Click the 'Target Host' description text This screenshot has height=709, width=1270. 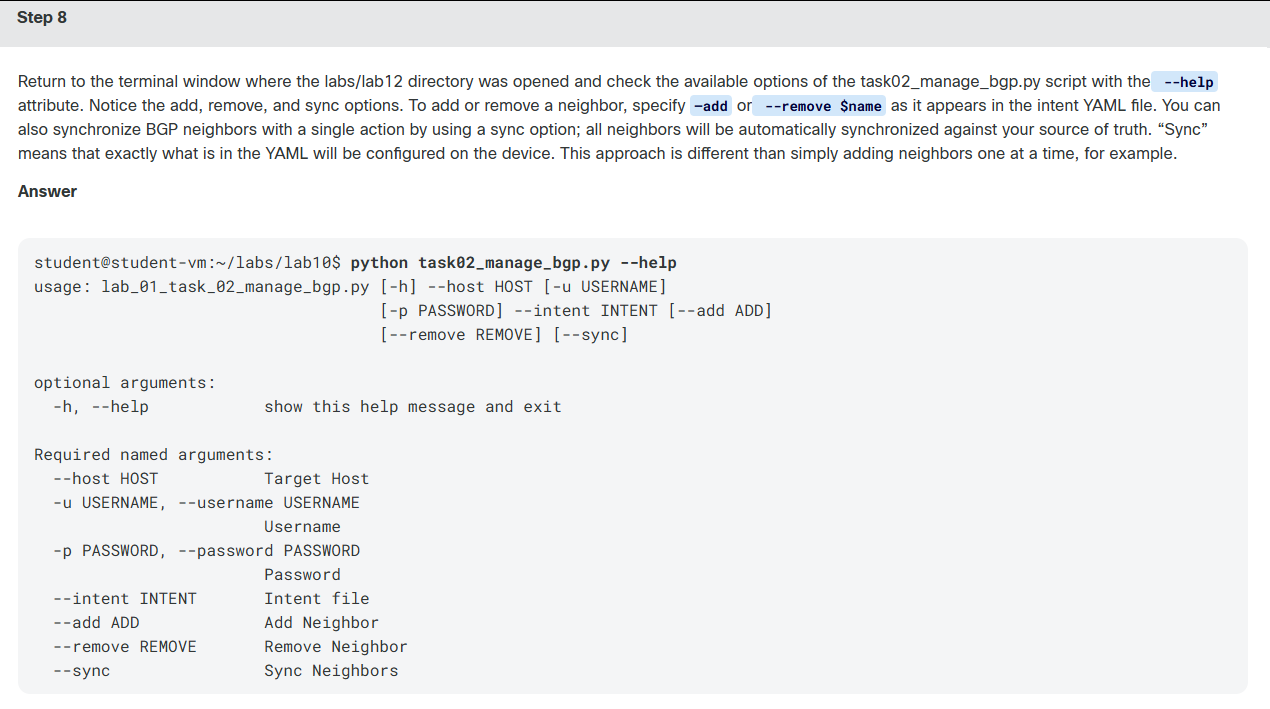[x=317, y=479]
